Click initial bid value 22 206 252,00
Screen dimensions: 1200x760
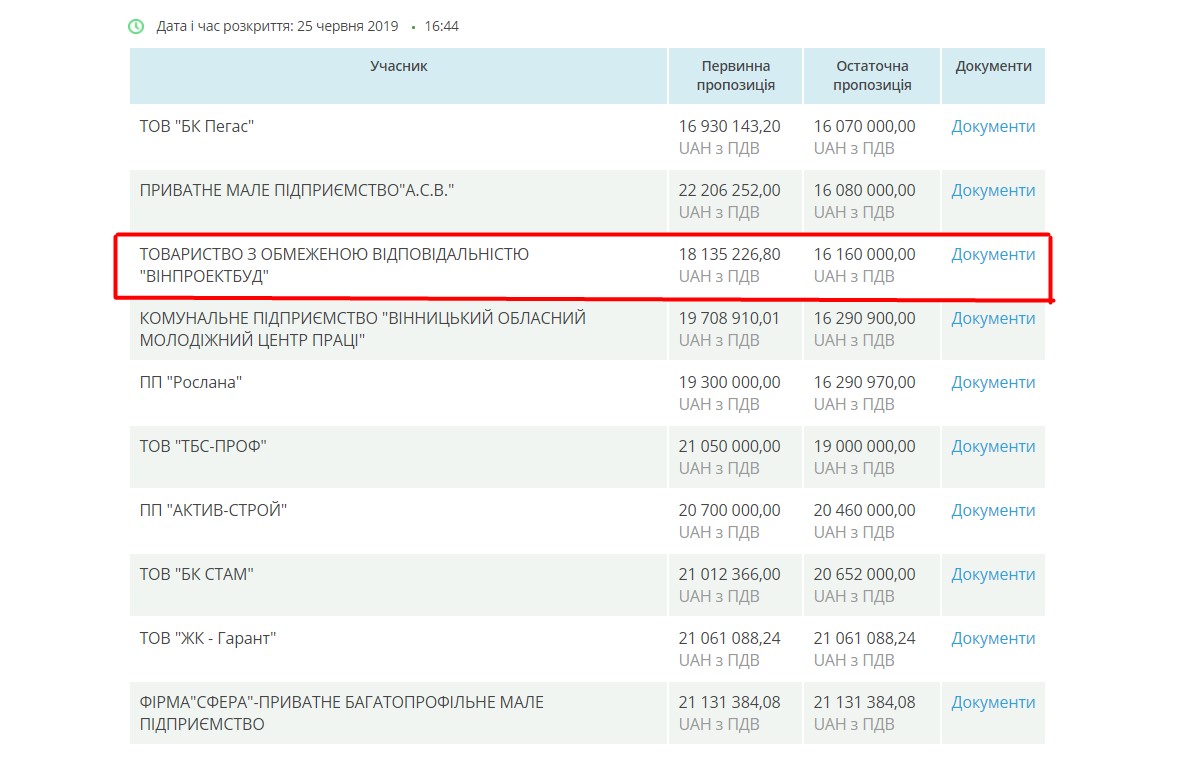coord(730,191)
